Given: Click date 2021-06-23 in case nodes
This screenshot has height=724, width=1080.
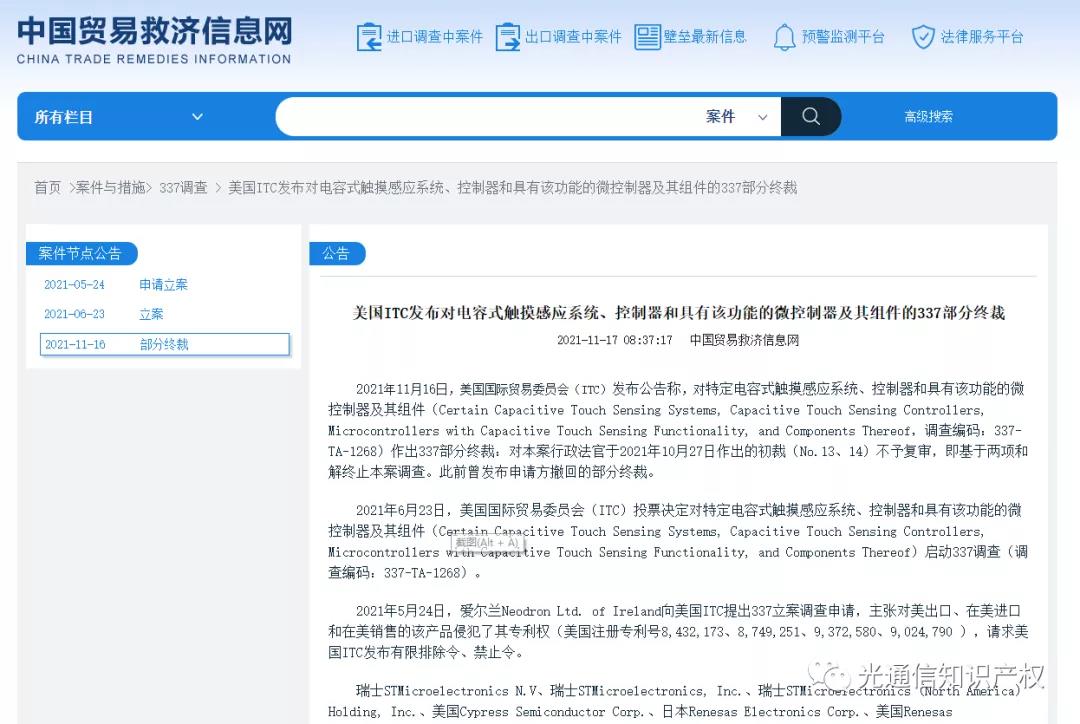Looking at the screenshot, I should coord(74,314).
